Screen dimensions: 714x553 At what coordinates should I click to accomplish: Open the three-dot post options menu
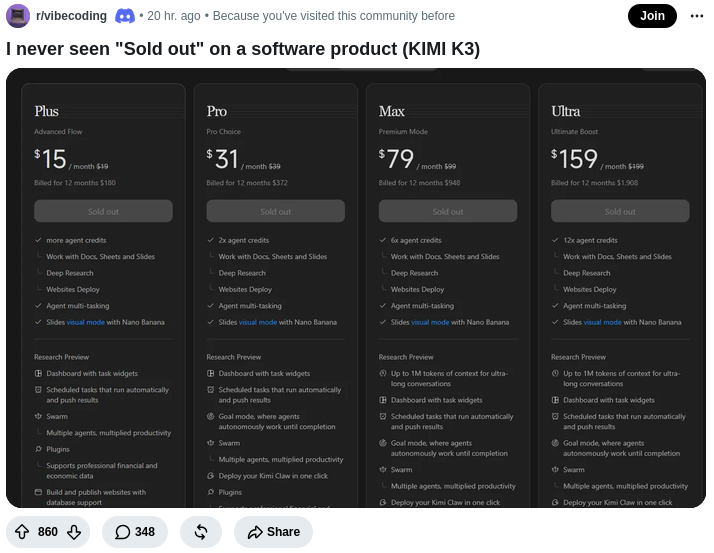697,16
